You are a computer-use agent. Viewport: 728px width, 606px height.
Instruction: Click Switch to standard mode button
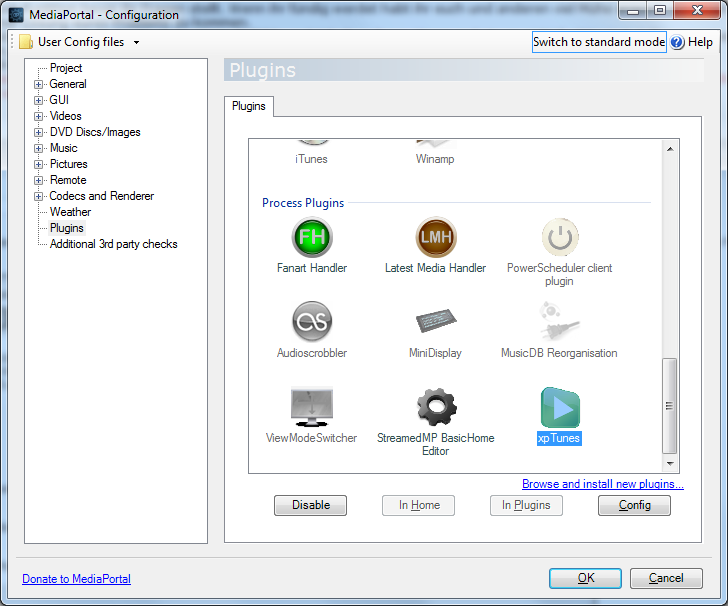599,42
